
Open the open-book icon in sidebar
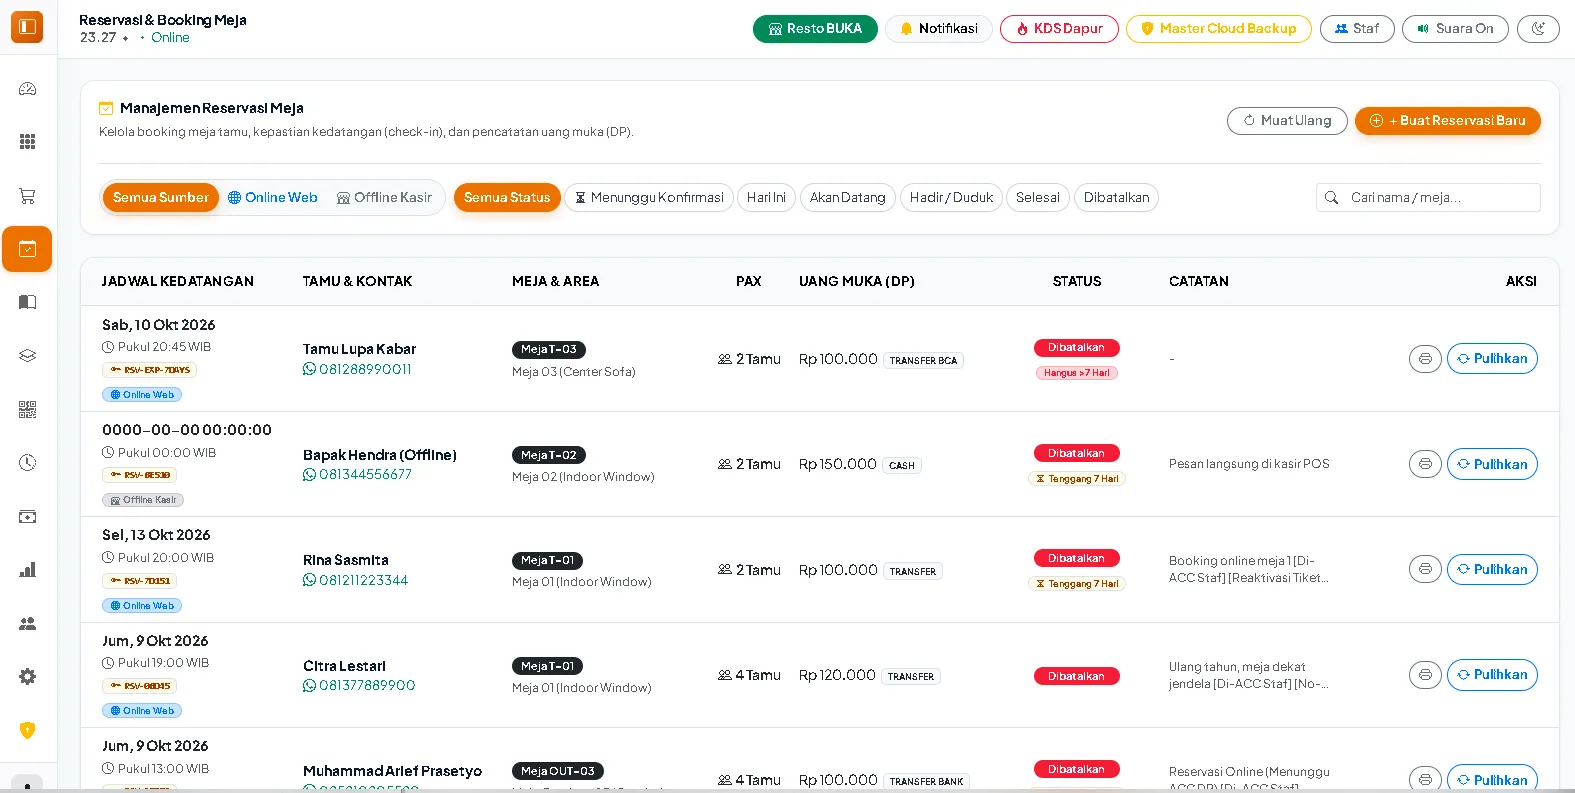click(28, 302)
